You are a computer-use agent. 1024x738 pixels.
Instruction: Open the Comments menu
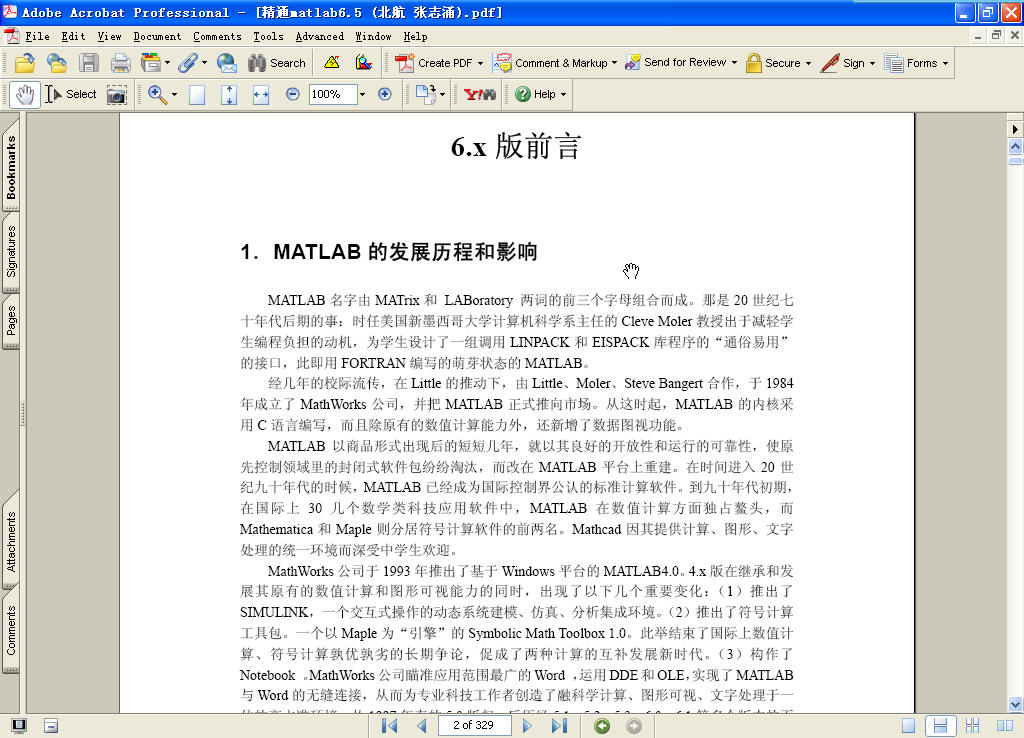pos(217,37)
